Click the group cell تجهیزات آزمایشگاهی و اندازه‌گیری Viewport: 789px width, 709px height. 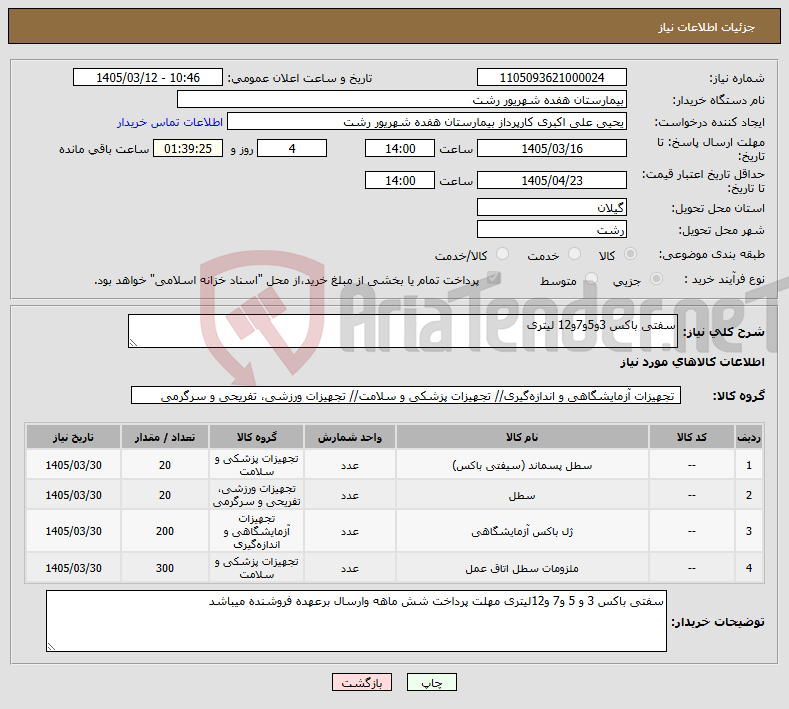[257, 531]
